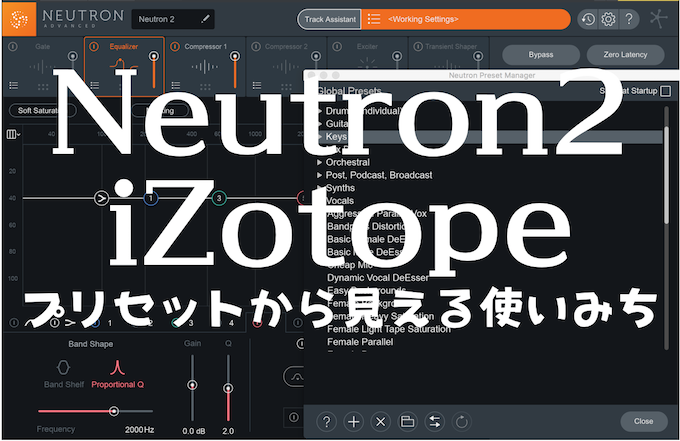Toggle the Compressor 2 power button
This screenshot has height=441, width=680.
tap(256, 46)
